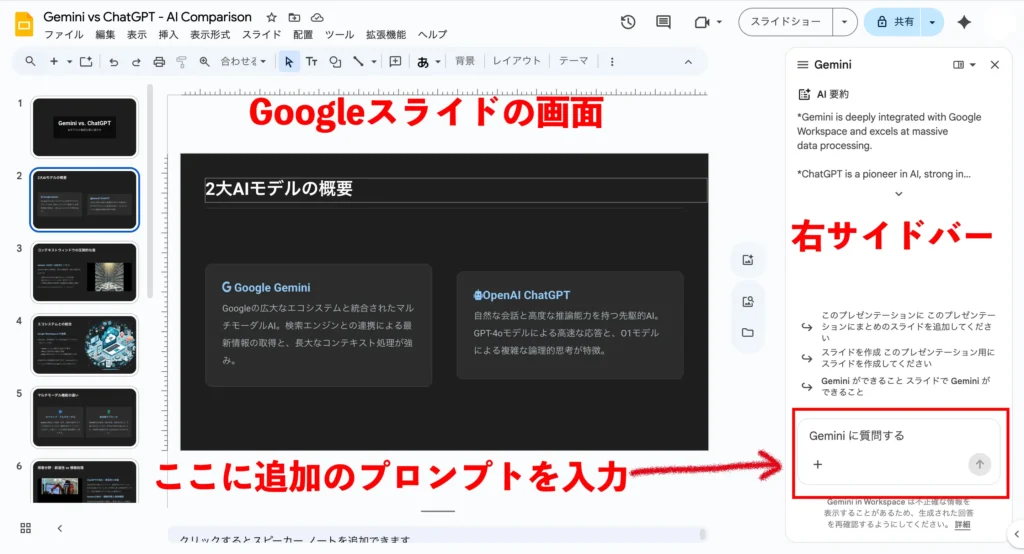Image resolution: width=1024 pixels, height=554 pixels.
Task: Select the arrow cursor tool
Action: (x=289, y=62)
